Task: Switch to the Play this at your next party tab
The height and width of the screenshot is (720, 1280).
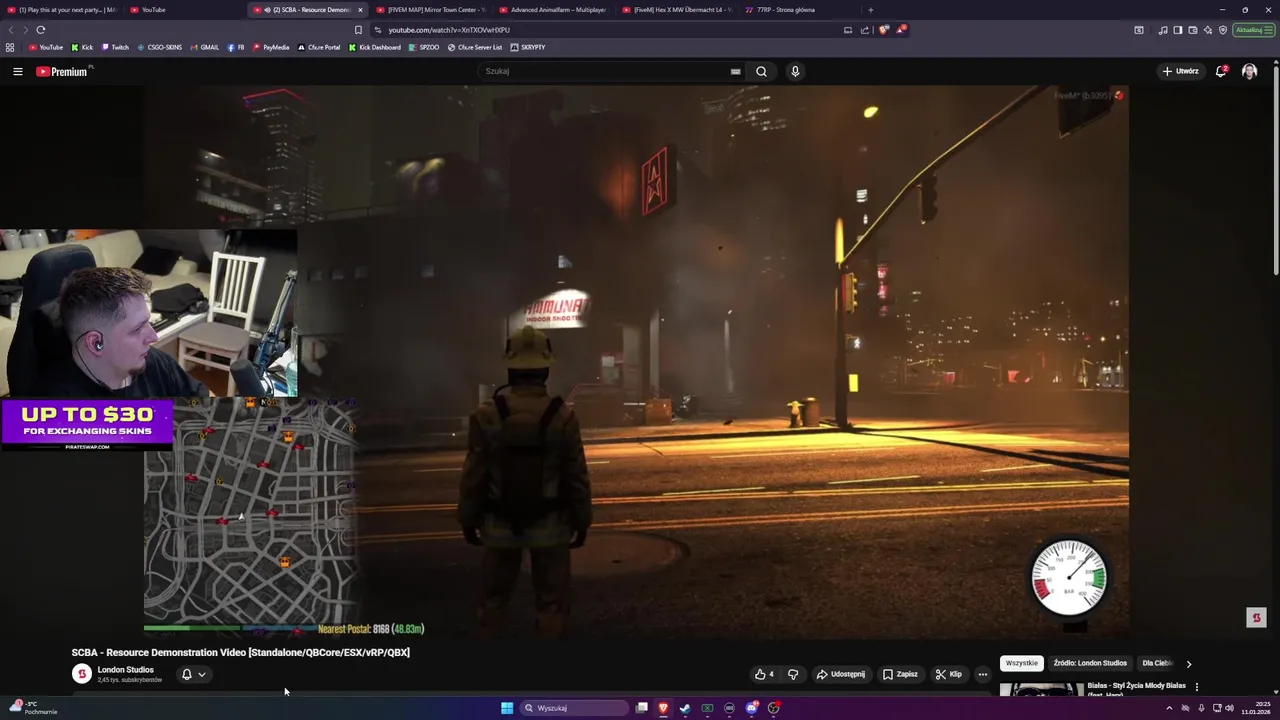Action: click(61, 10)
